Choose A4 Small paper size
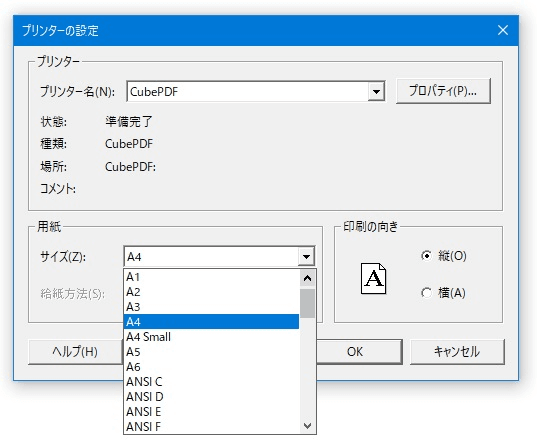Screen dimensions: 537x446 pos(211,337)
